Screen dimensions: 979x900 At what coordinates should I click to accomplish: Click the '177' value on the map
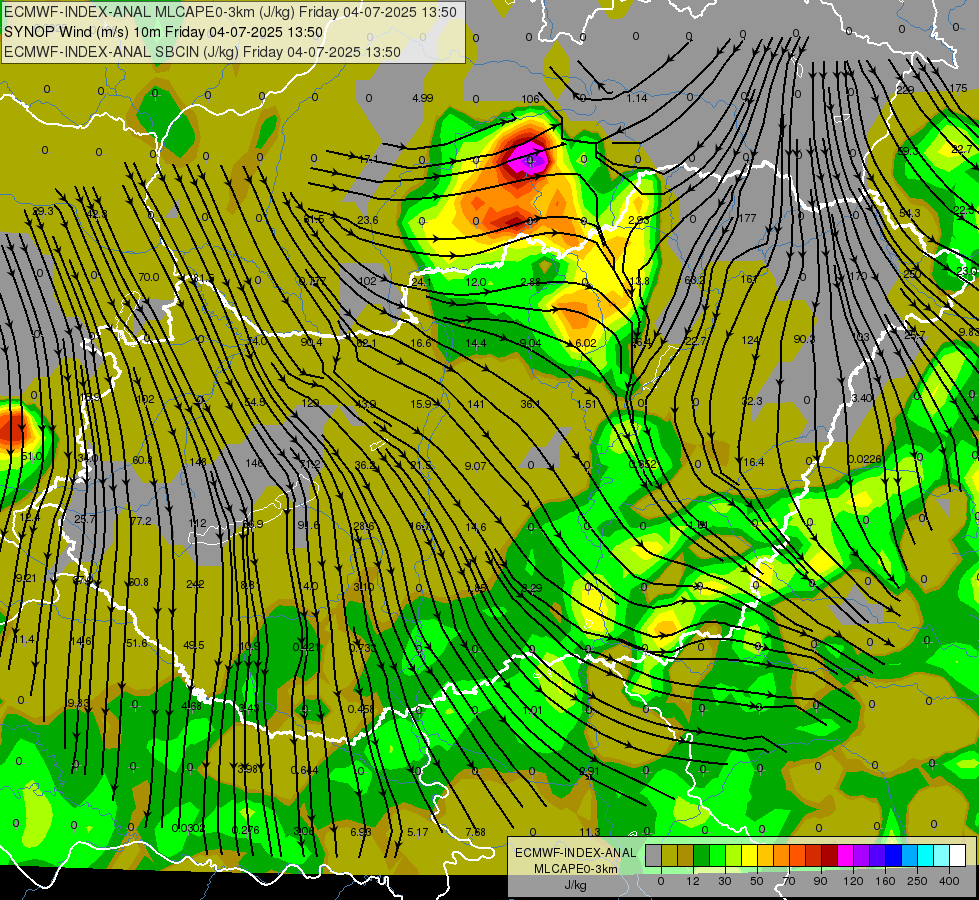tap(747, 218)
